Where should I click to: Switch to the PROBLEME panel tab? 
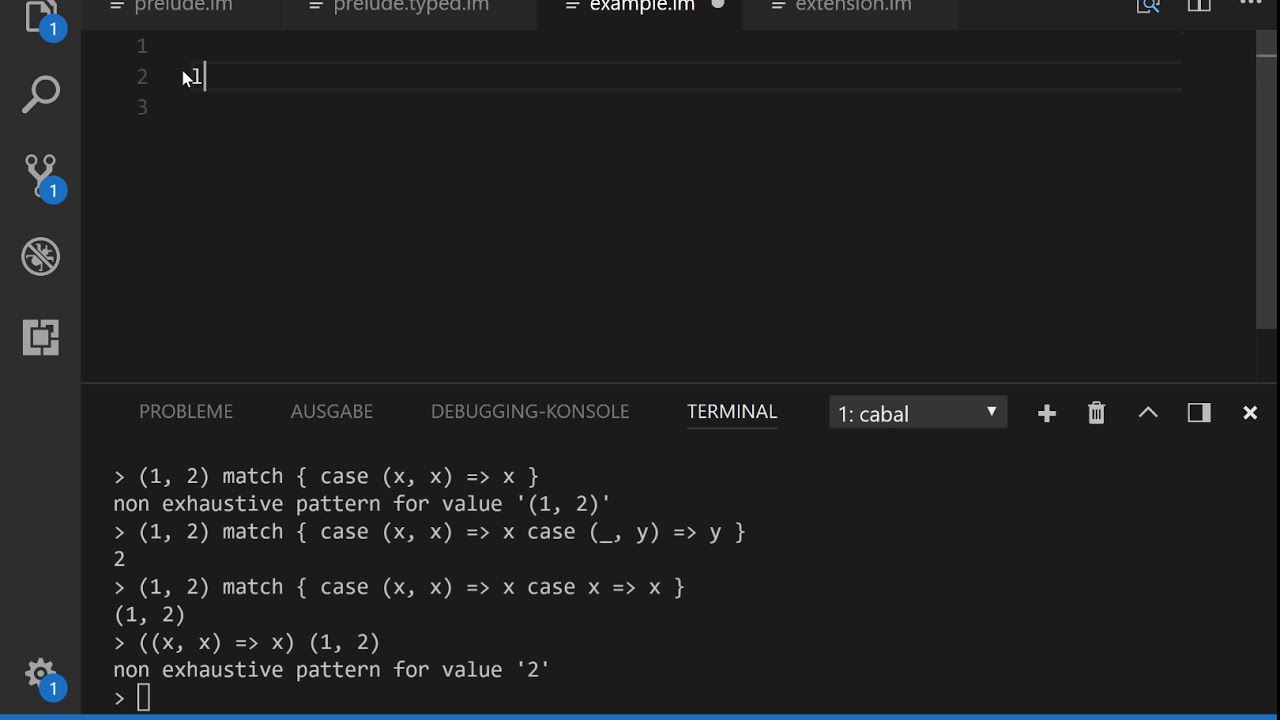coord(186,412)
